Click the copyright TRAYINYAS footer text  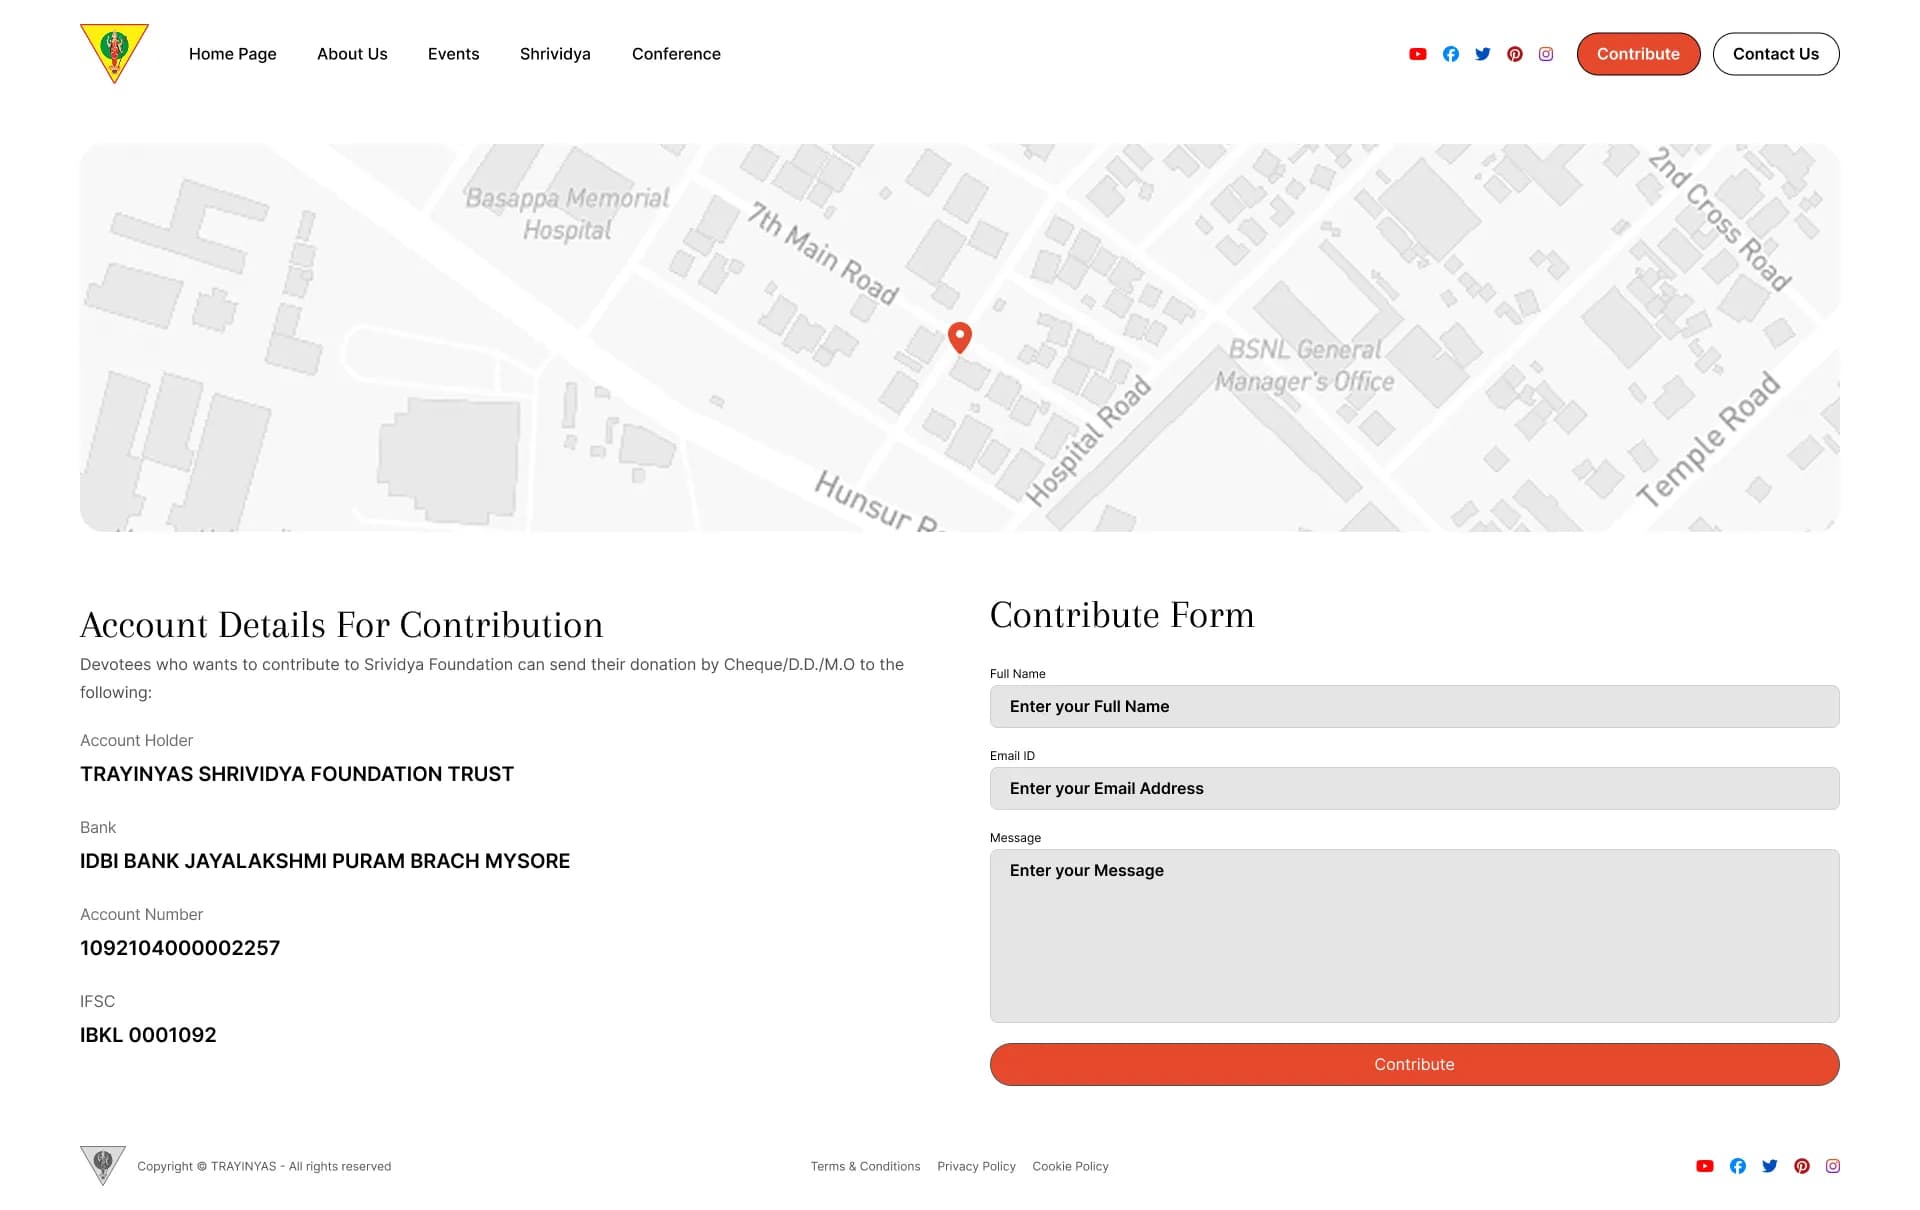point(264,1166)
